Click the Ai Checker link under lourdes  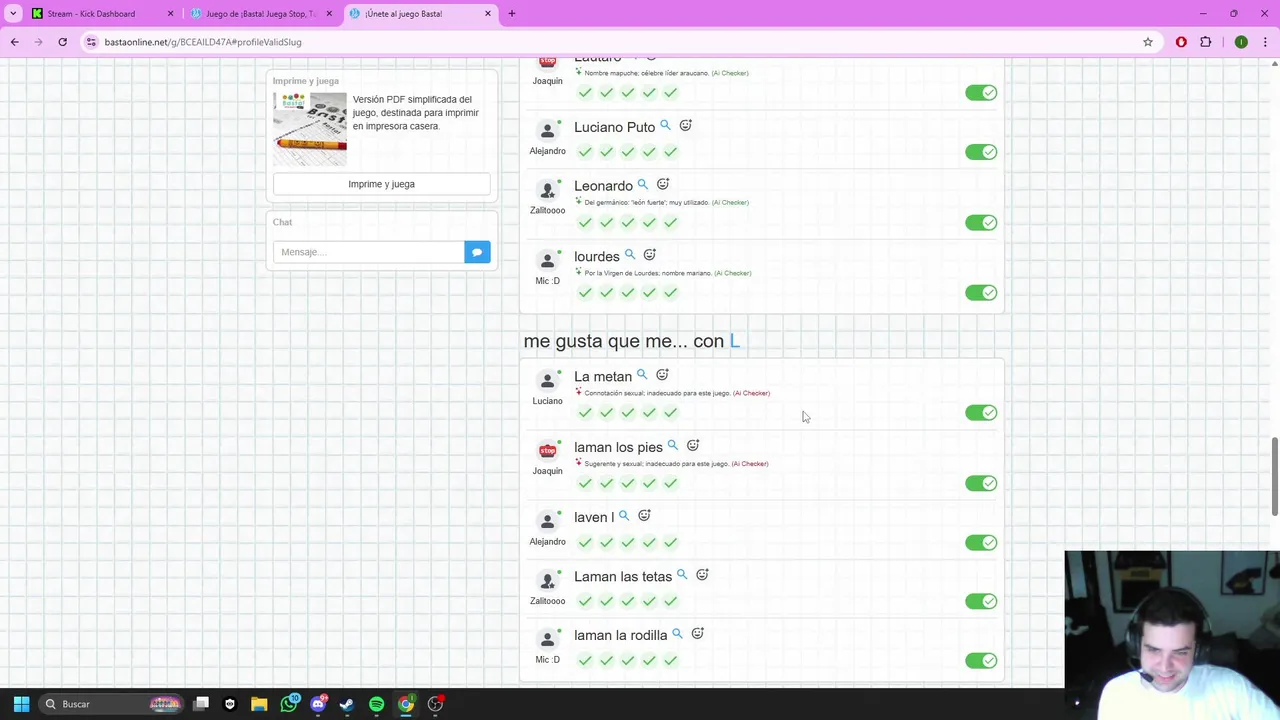pyautogui.click(x=733, y=273)
